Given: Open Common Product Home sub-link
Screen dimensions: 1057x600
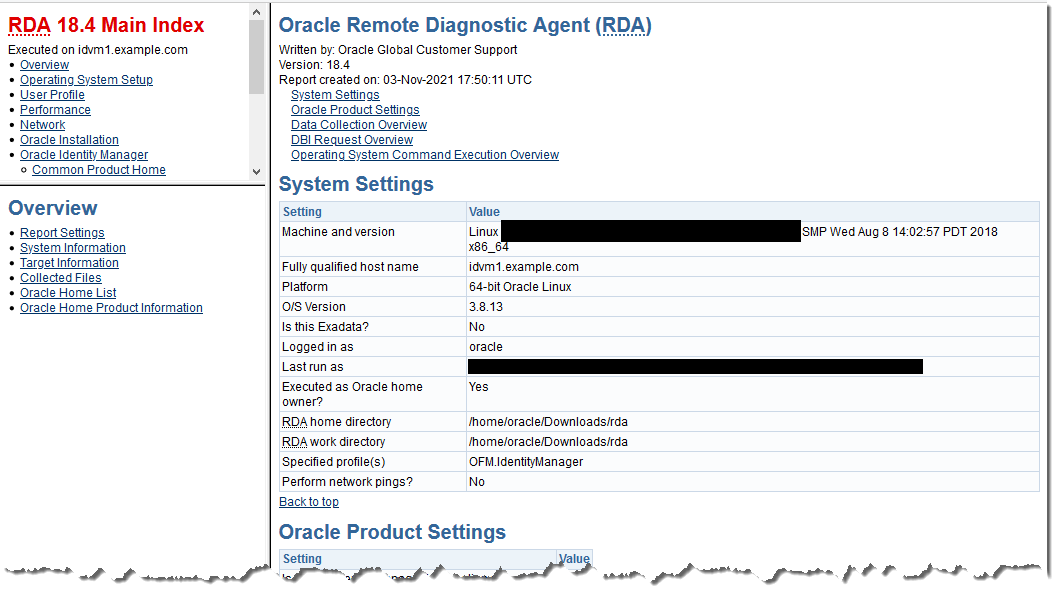Looking at the screenshot, I should (99, 170).
